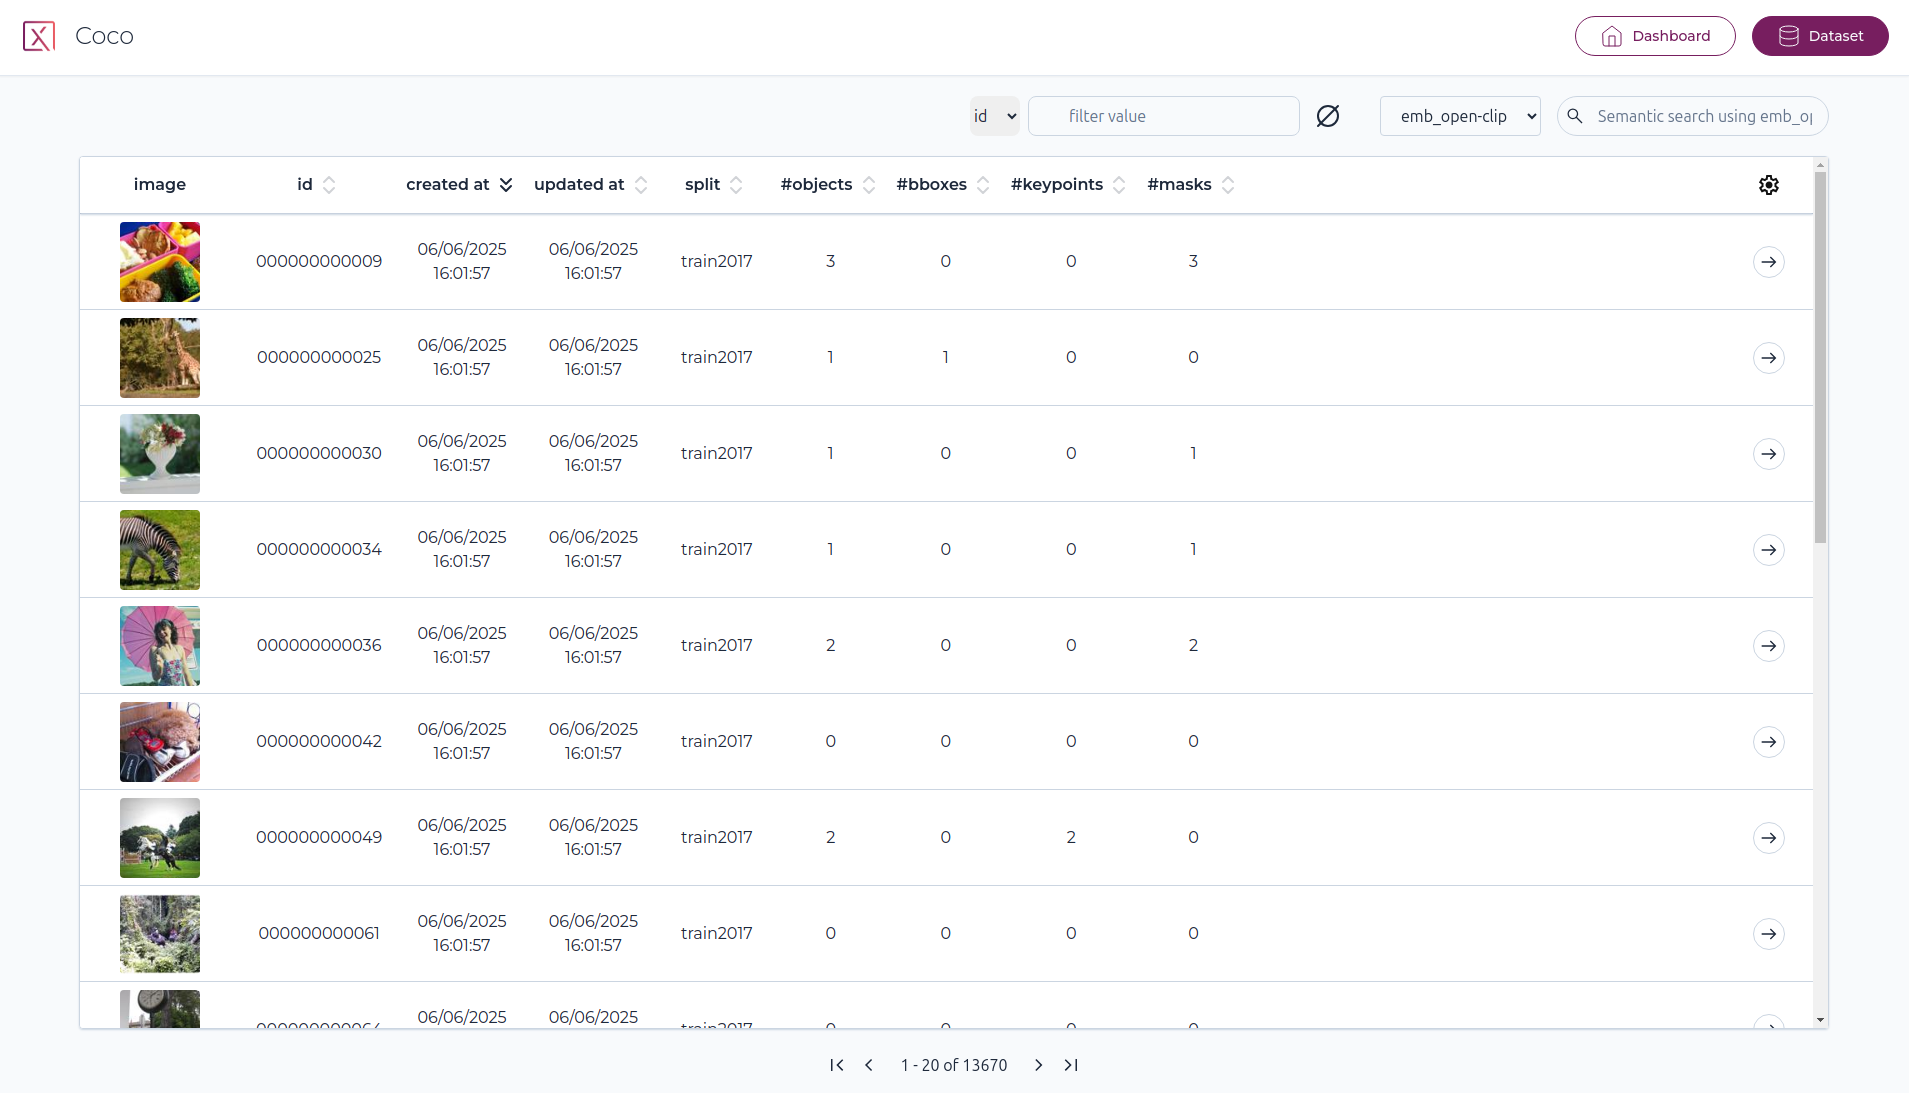Go to next page of results
This screenshot has width=1909, height=1093.
1039,1065
